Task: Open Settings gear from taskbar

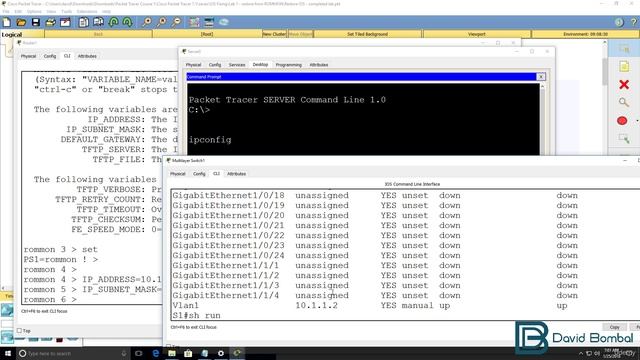Action: pyautogui.click(x=221, y=353)
